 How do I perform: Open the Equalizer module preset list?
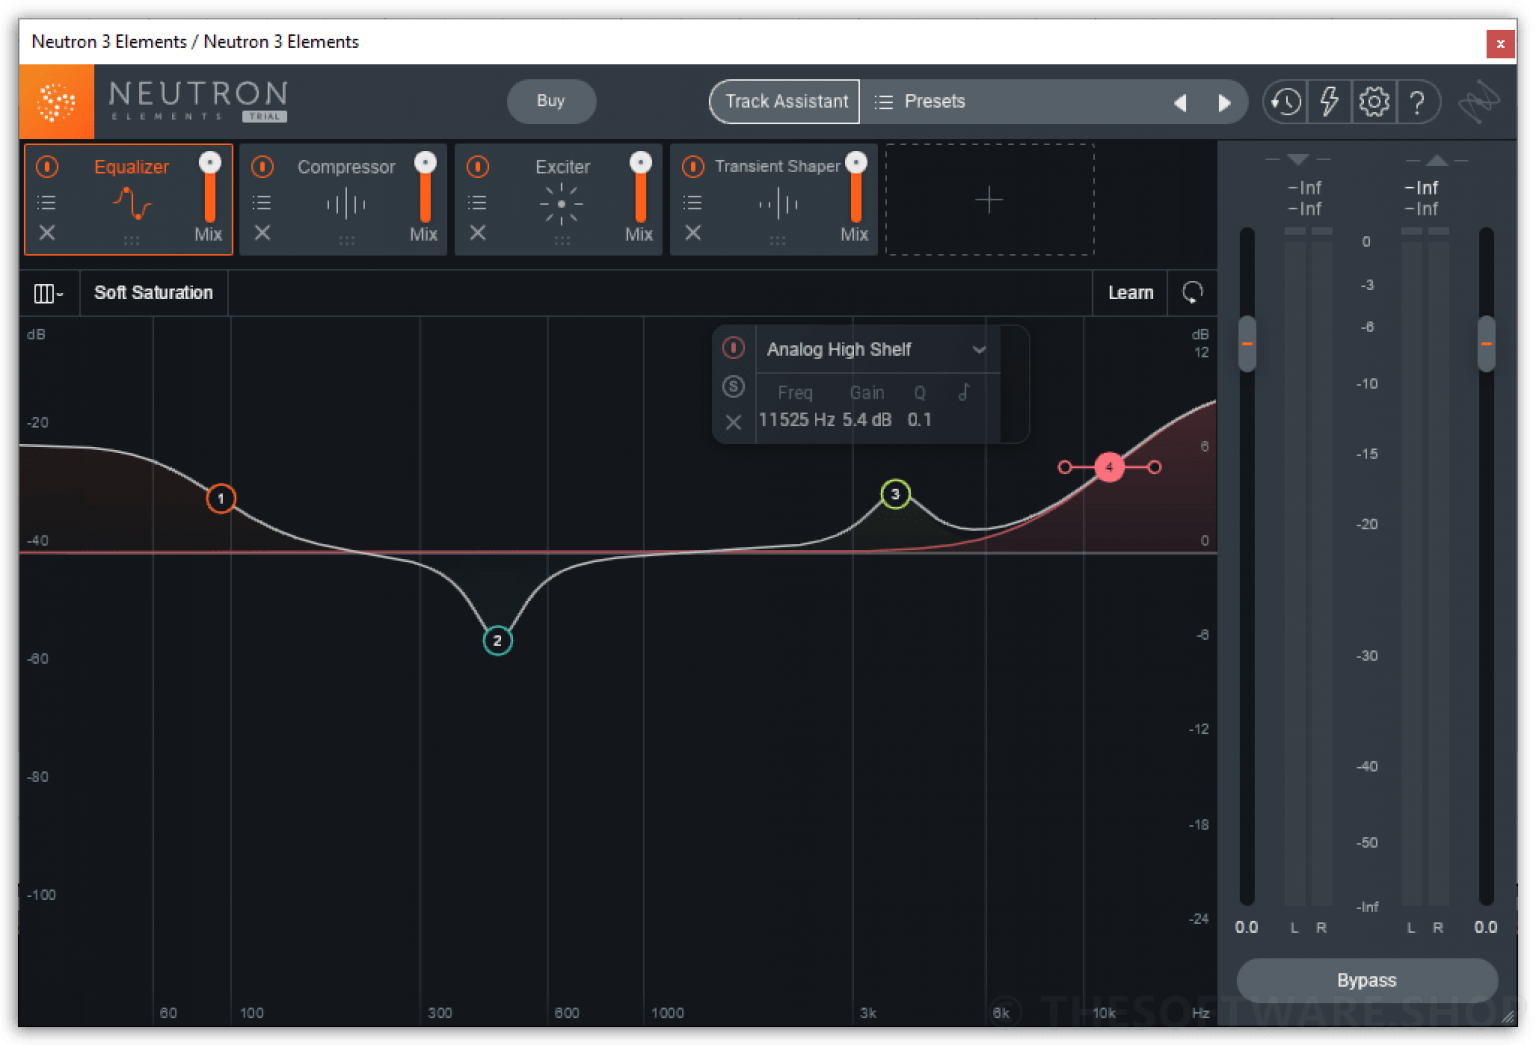(46, 203)
